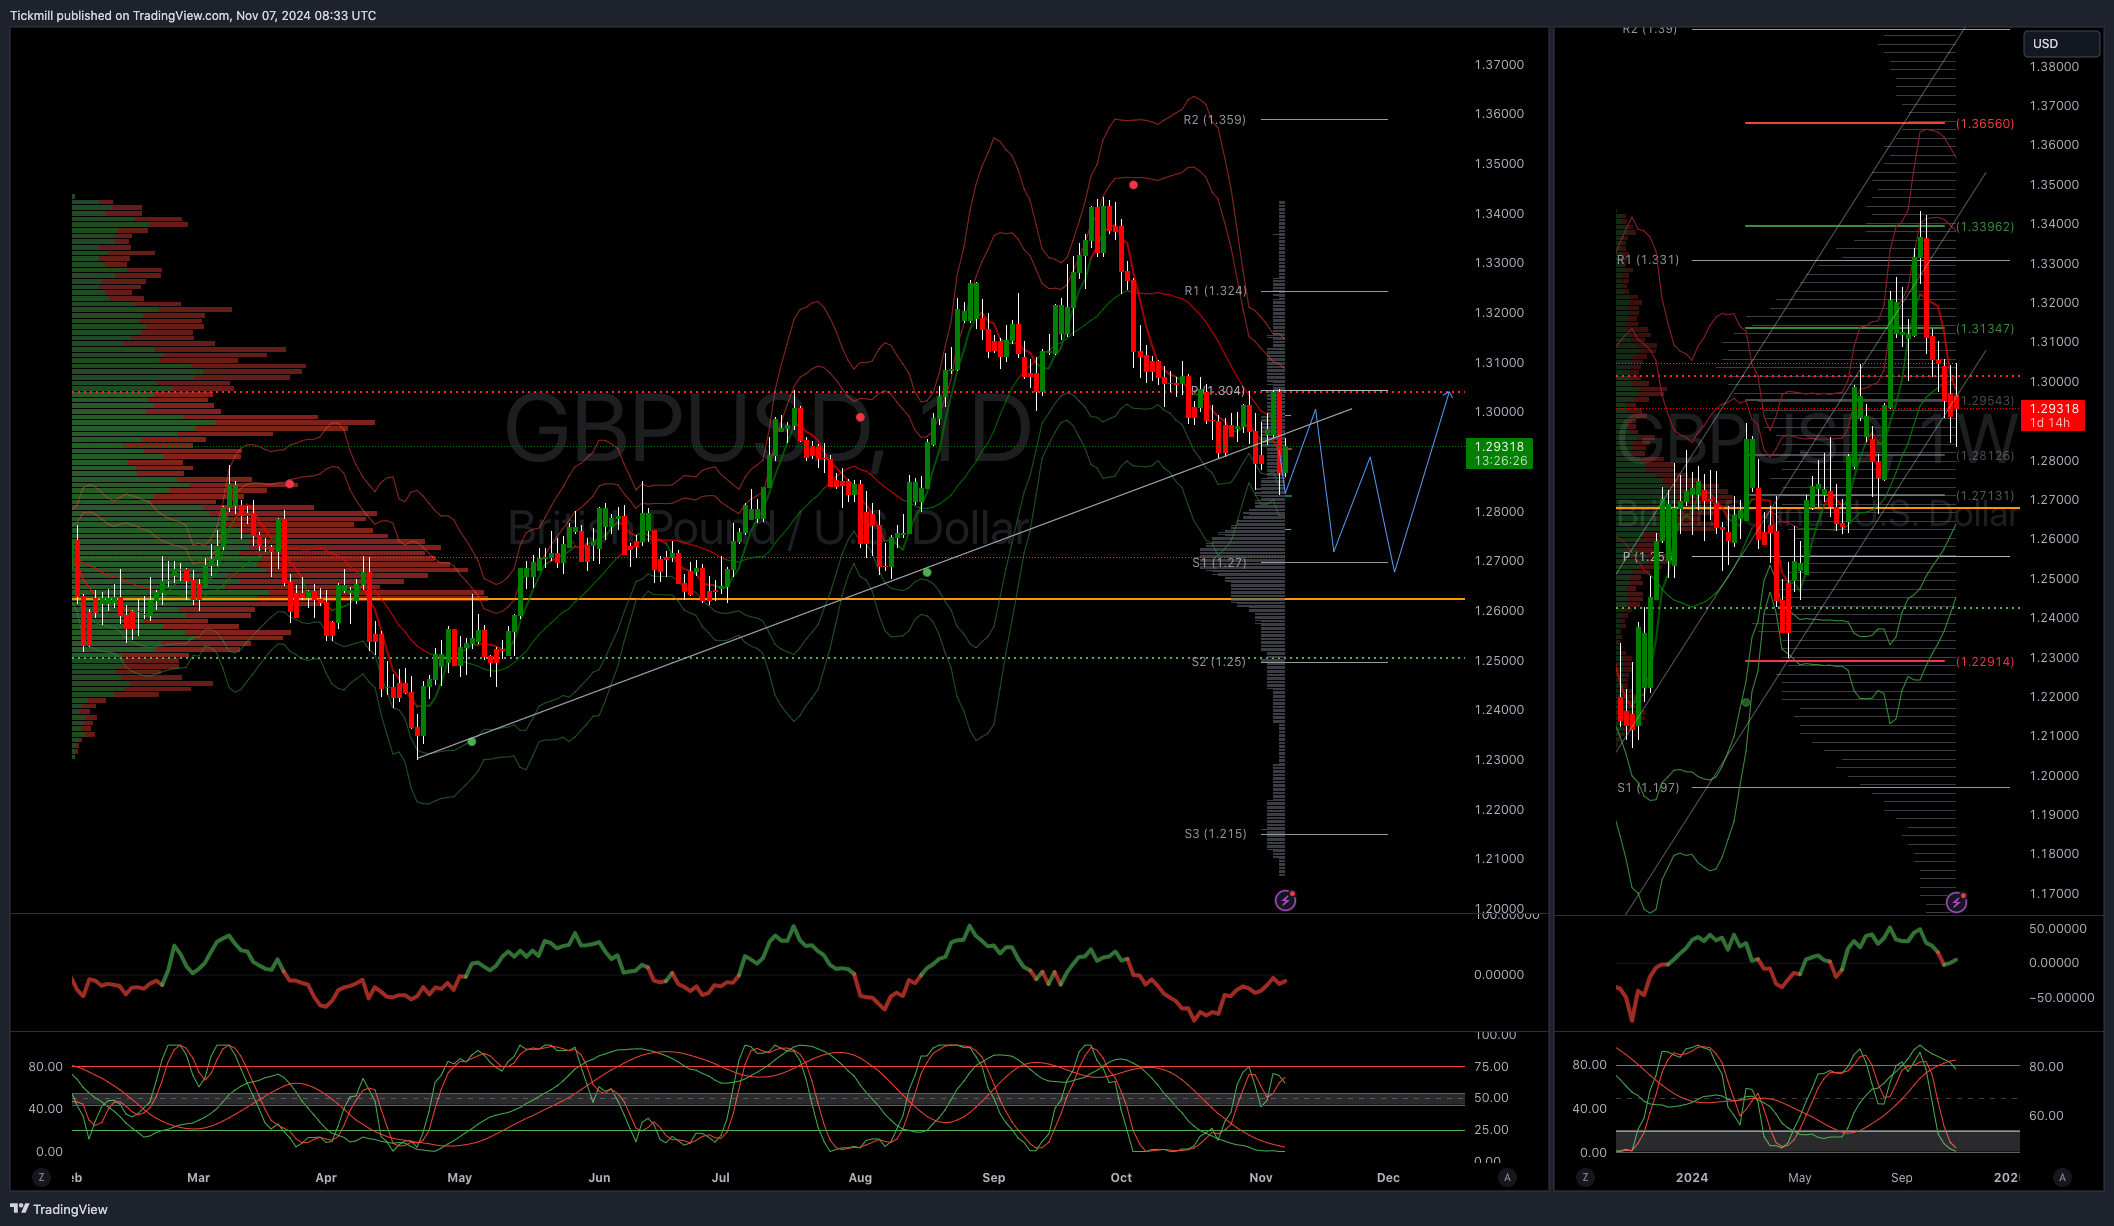Click the red marker dot above the October high
2114x1226 pixels.
[x=1133, y=185]
